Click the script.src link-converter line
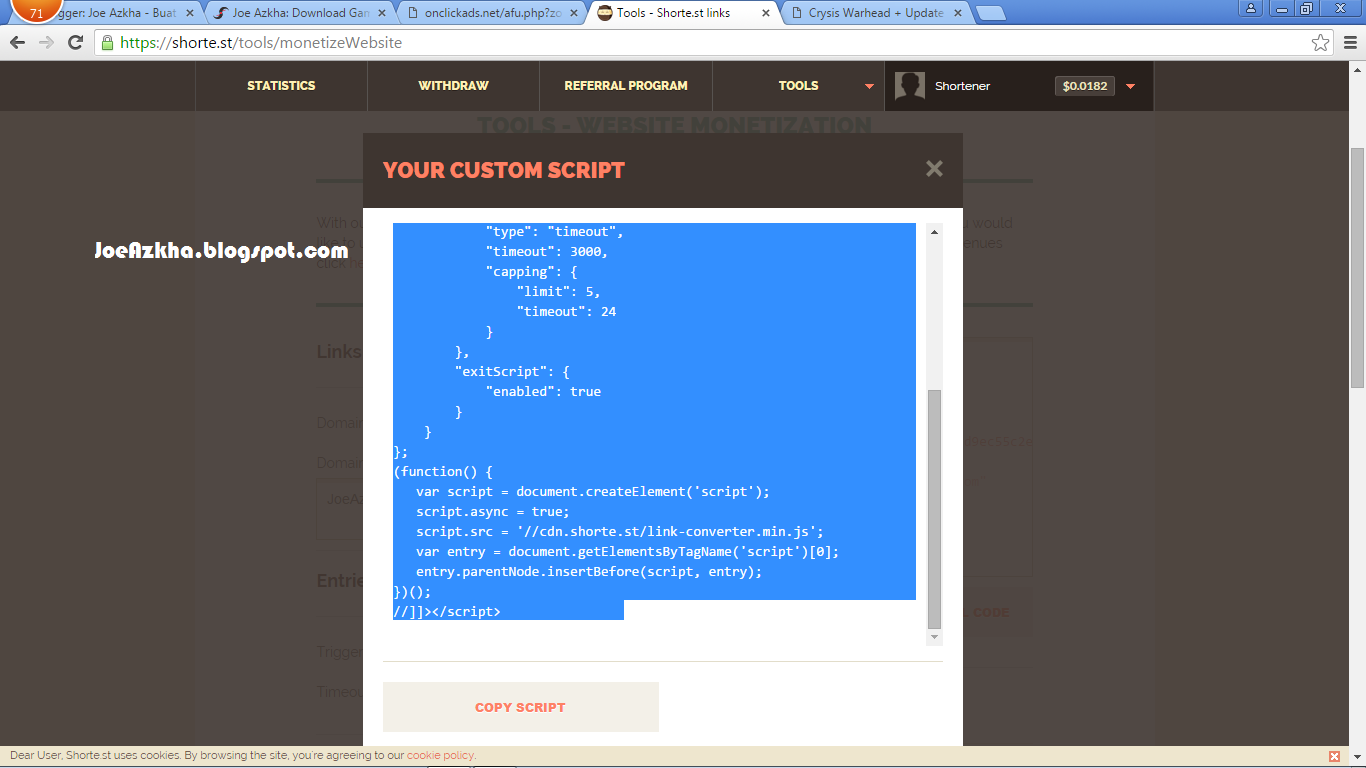This screenshot has width=1366, height=768. click(x=620, y=532)
